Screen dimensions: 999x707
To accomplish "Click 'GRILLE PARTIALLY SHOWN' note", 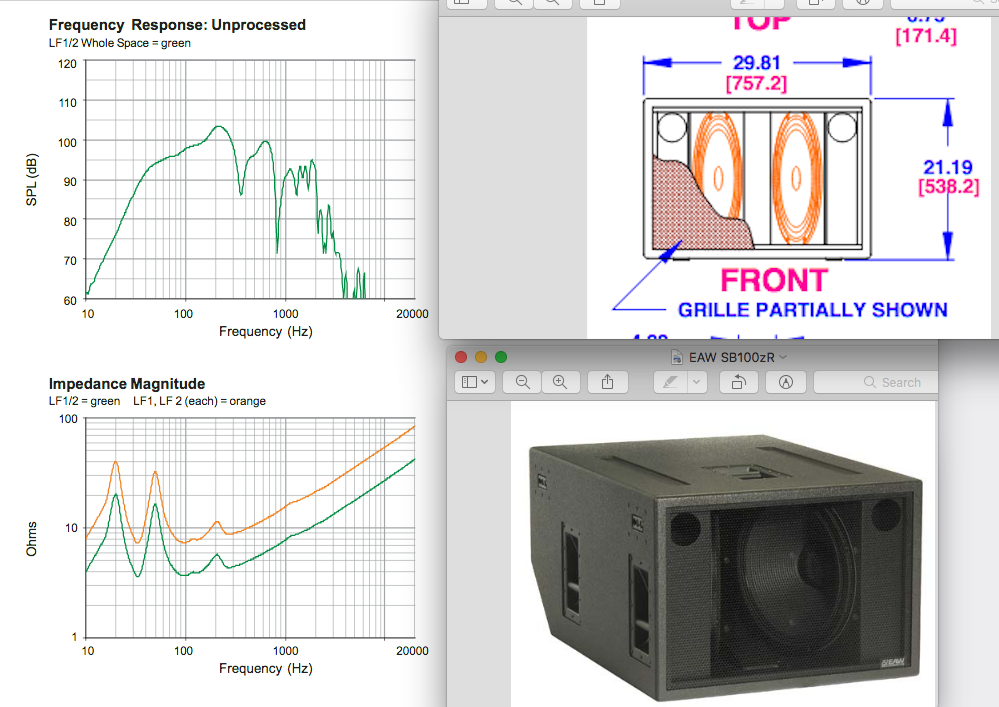I will point(812,310).
